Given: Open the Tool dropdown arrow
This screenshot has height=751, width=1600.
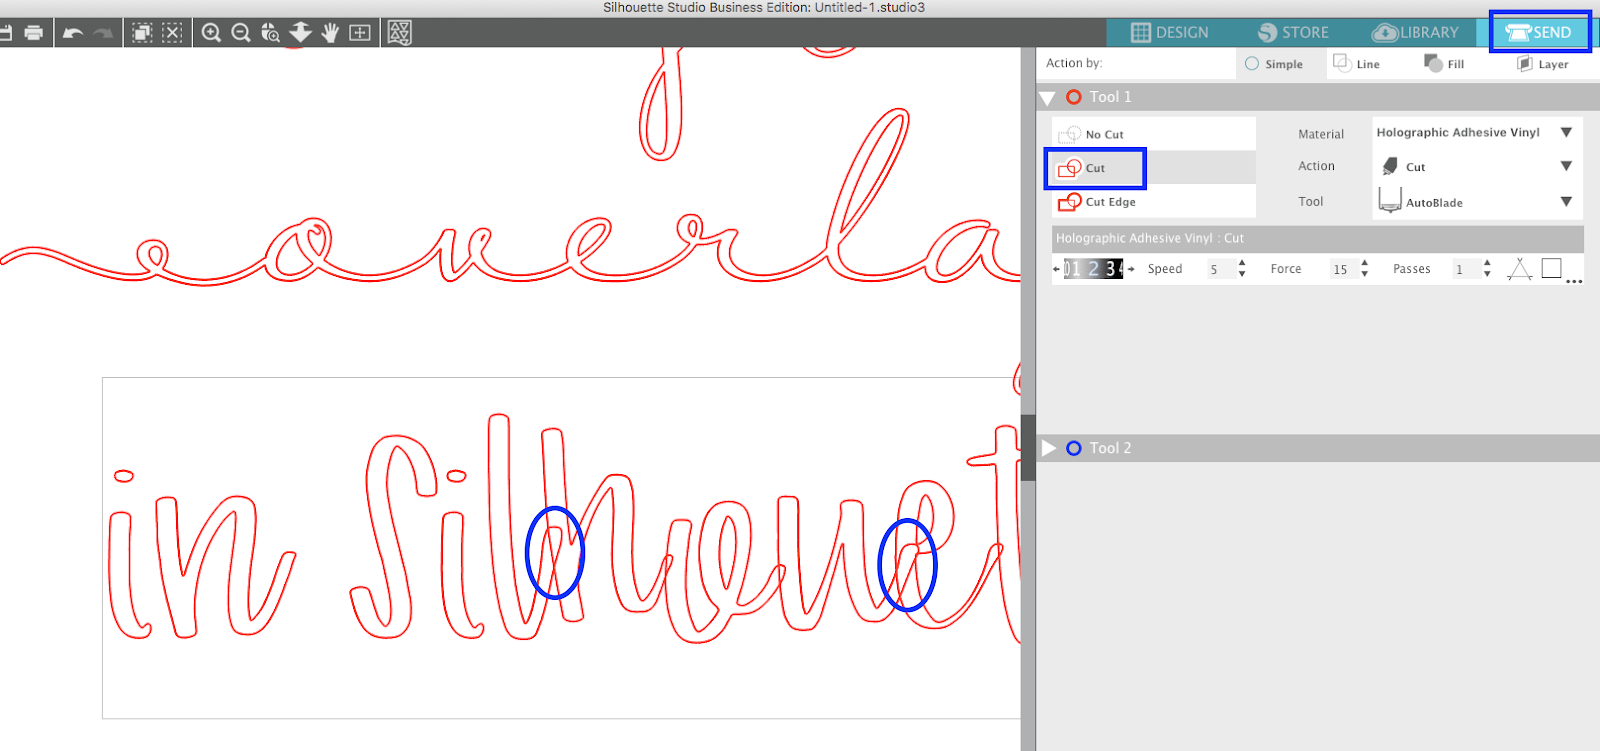Looking at the screenshot, I should click(x=1566, y=201).
